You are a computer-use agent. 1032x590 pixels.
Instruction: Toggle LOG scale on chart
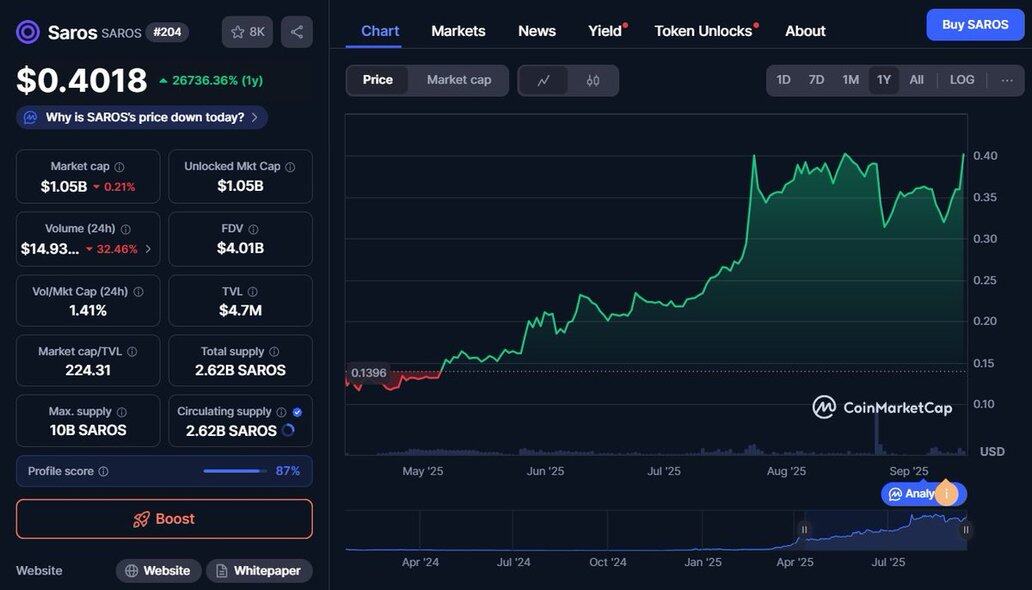pos(962,80)
